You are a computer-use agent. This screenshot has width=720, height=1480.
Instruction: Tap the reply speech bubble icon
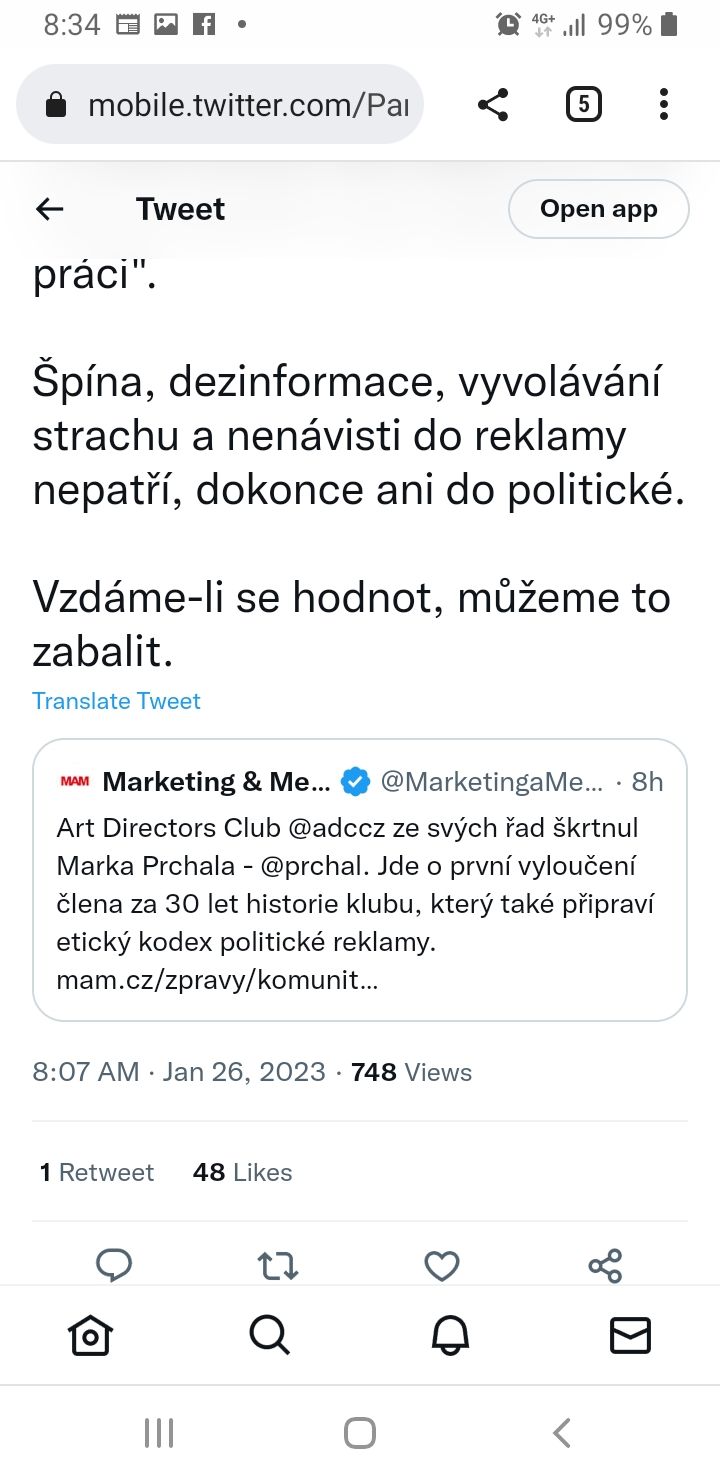114,1265
